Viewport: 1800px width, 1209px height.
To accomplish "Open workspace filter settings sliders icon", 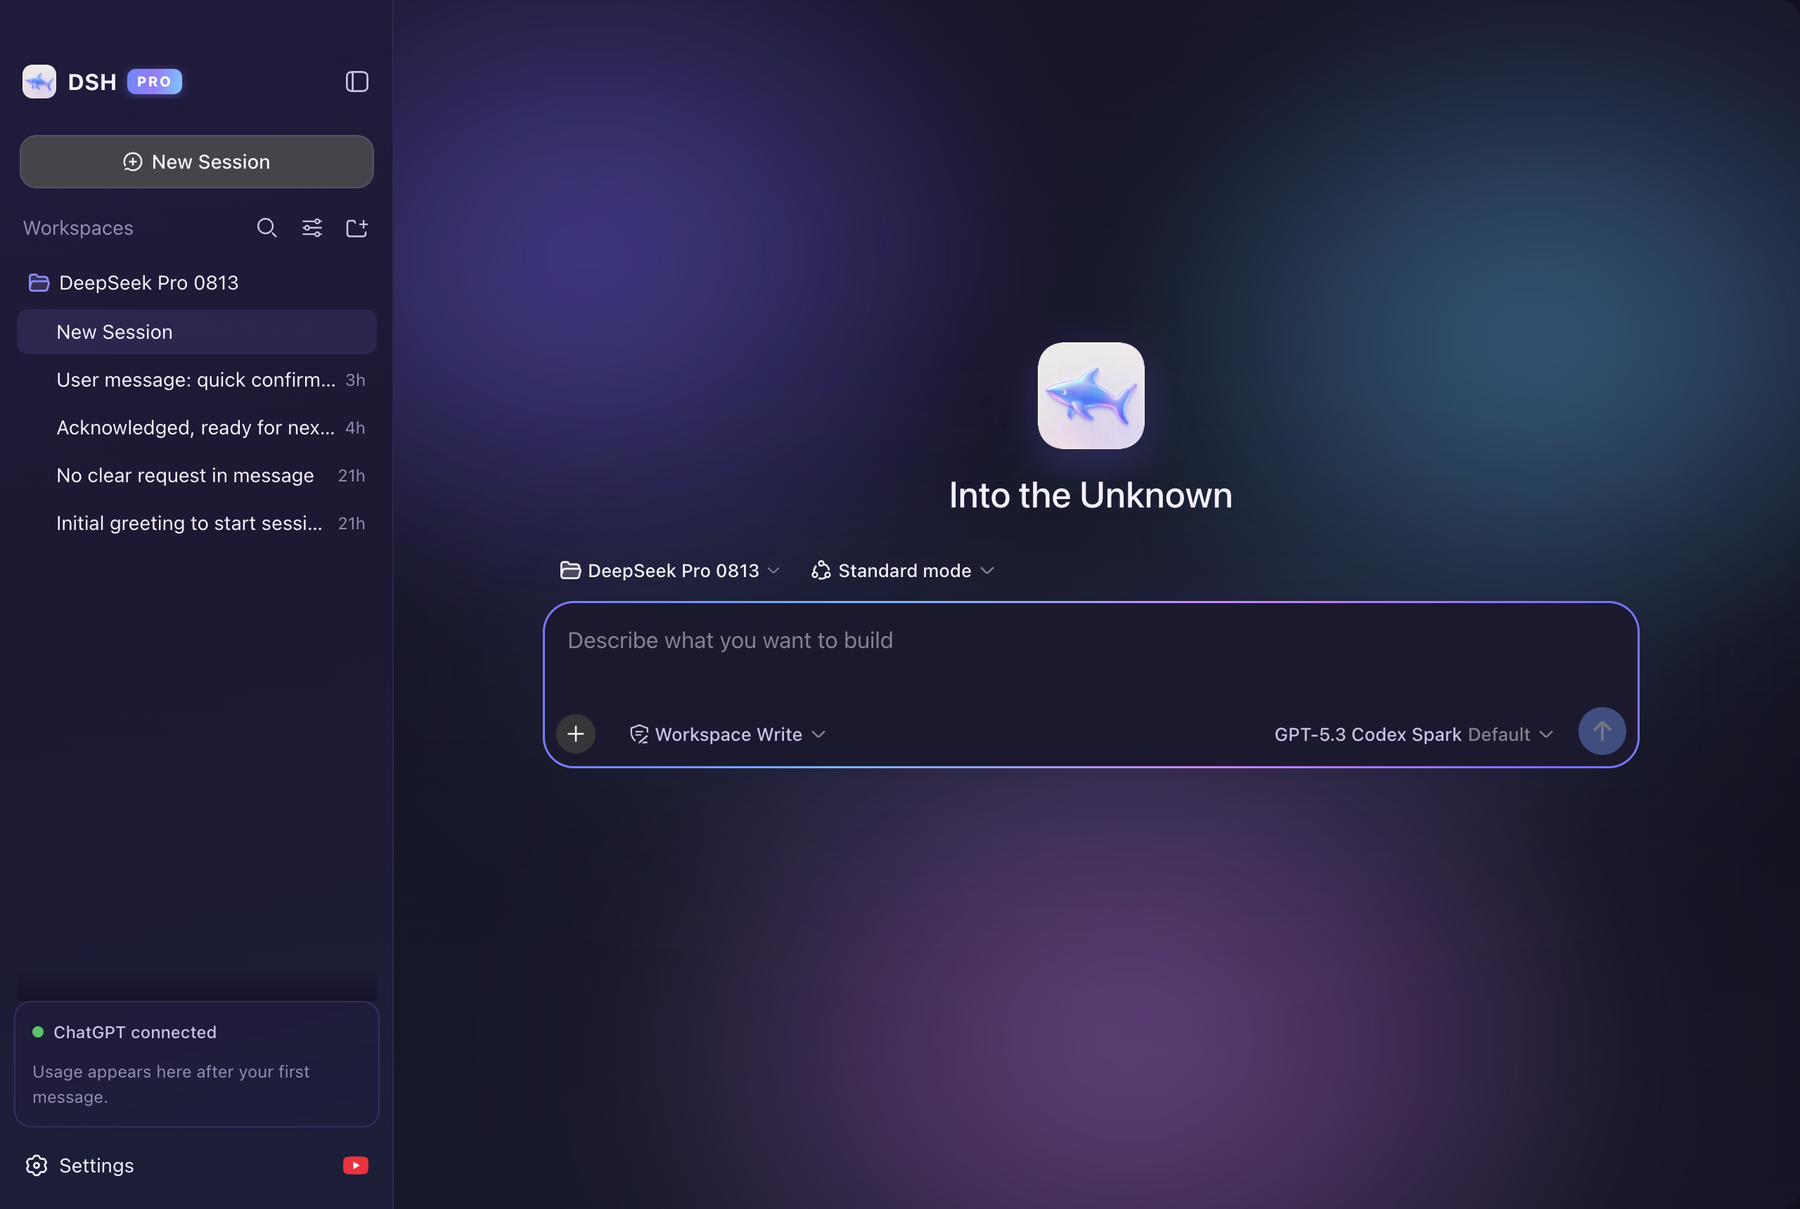I will 312,228.
